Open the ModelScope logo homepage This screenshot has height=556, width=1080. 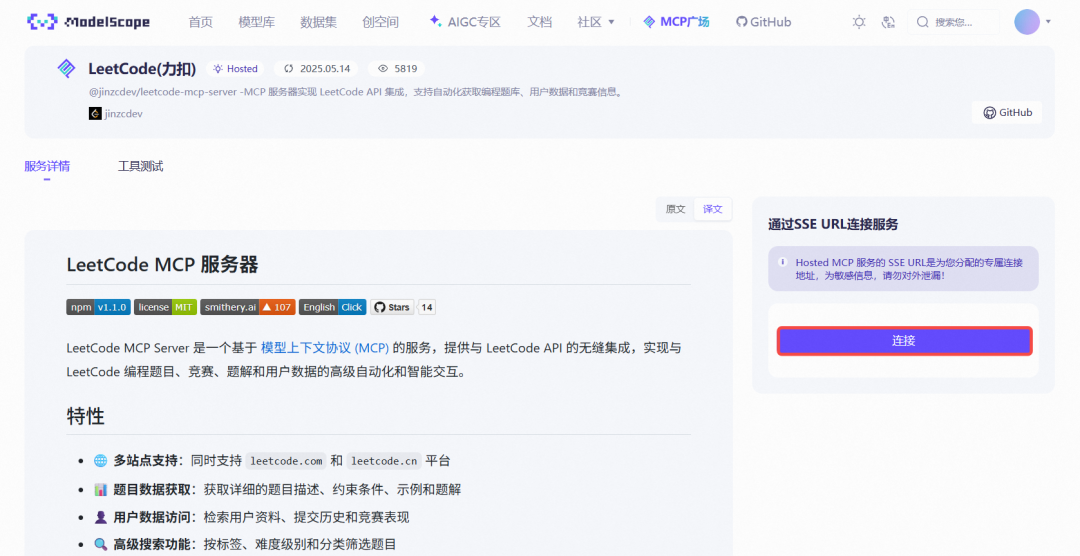point(88,22)
